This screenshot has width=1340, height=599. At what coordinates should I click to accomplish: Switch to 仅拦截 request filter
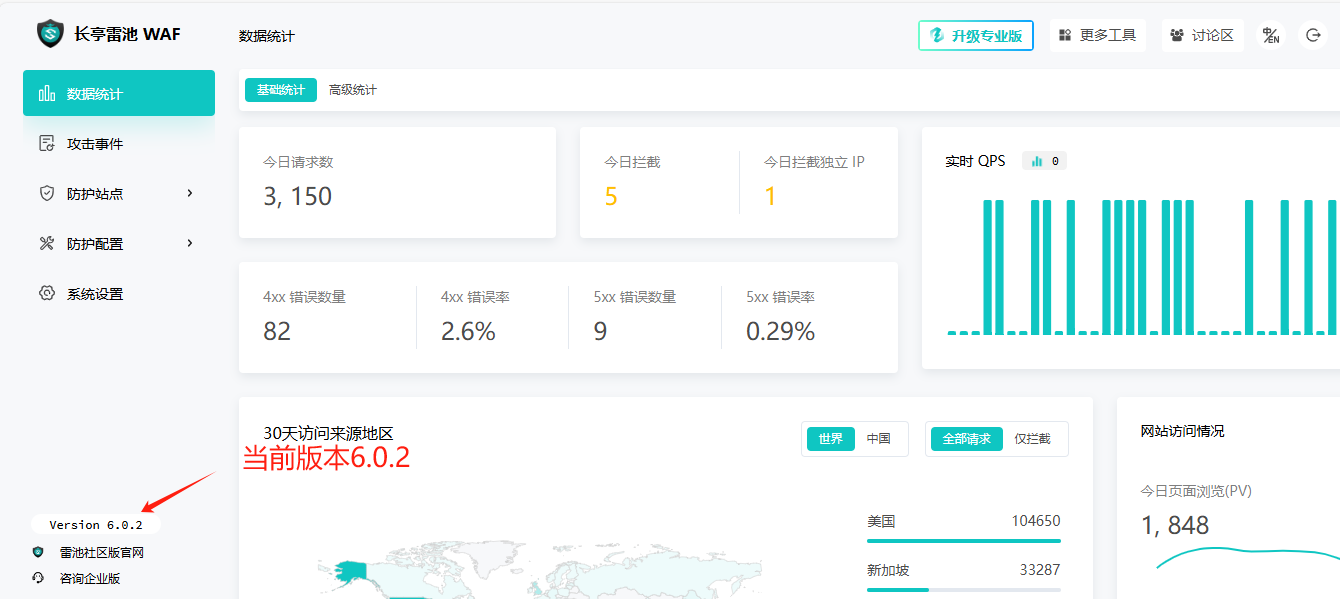(x=1032, y=439)
